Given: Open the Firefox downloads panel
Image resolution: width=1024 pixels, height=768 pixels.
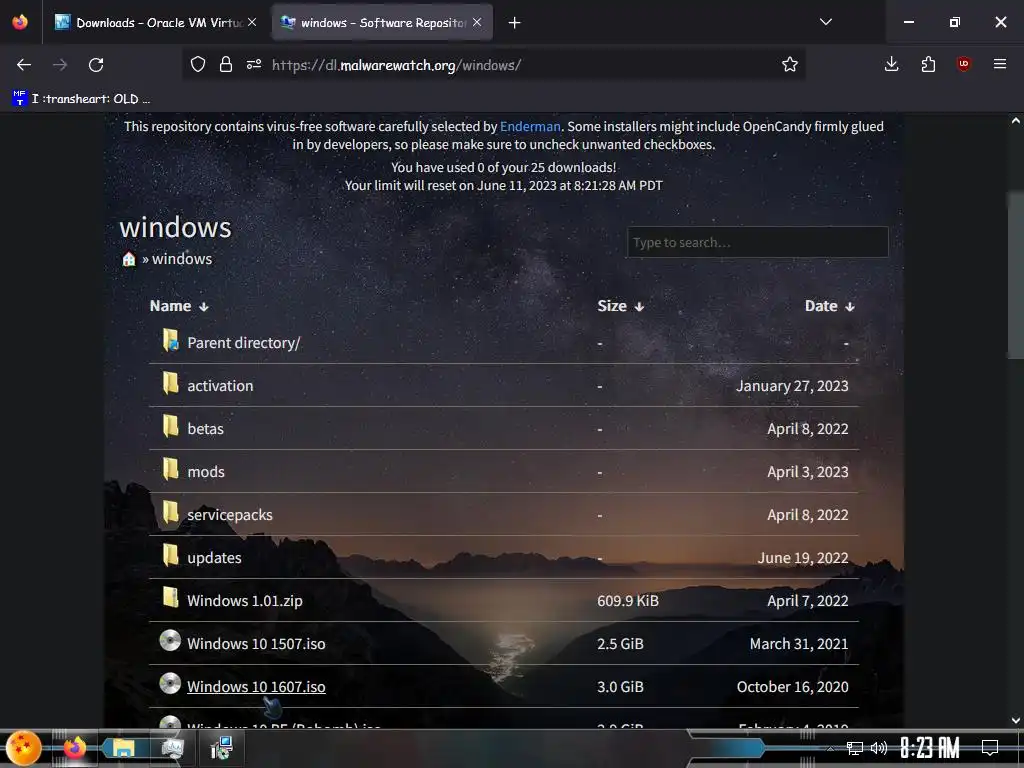Looking at the screenshot, I should coord(891,64).
